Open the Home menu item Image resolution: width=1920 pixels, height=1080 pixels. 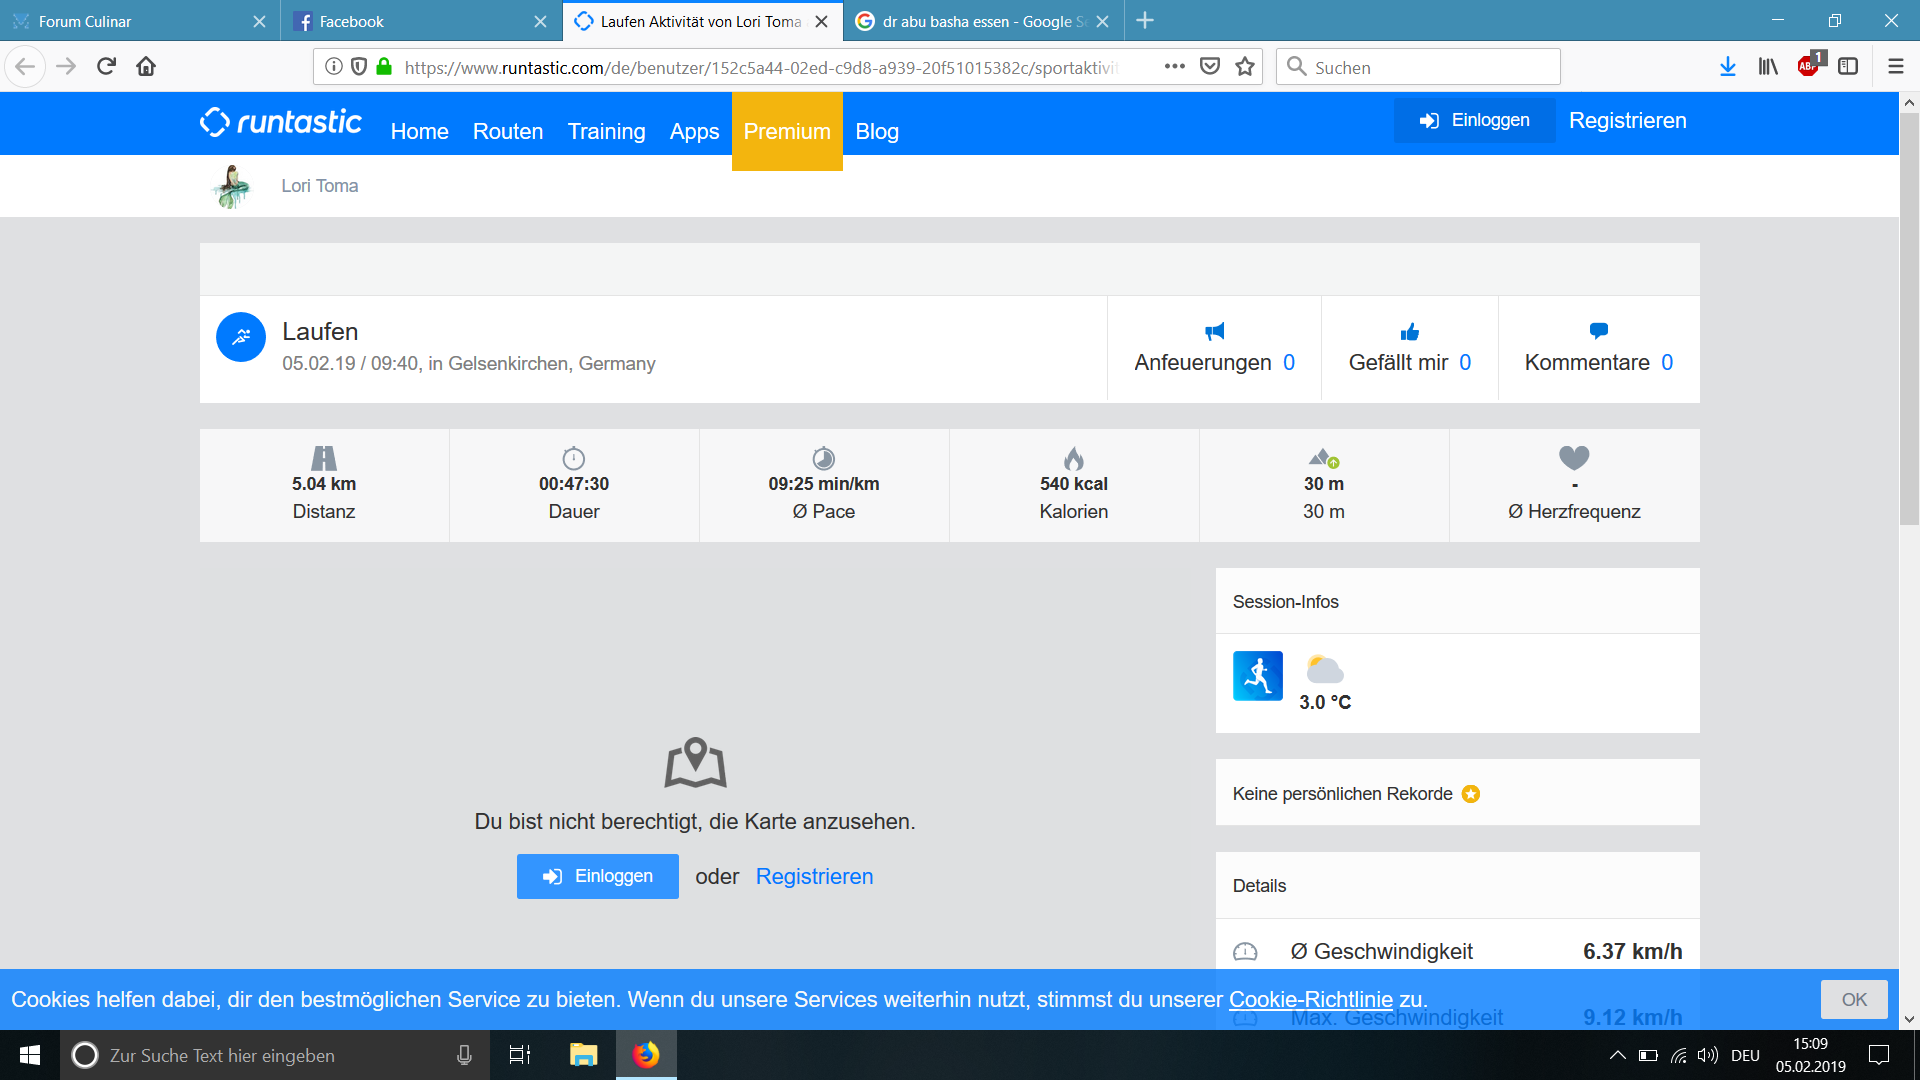(419, 131)
